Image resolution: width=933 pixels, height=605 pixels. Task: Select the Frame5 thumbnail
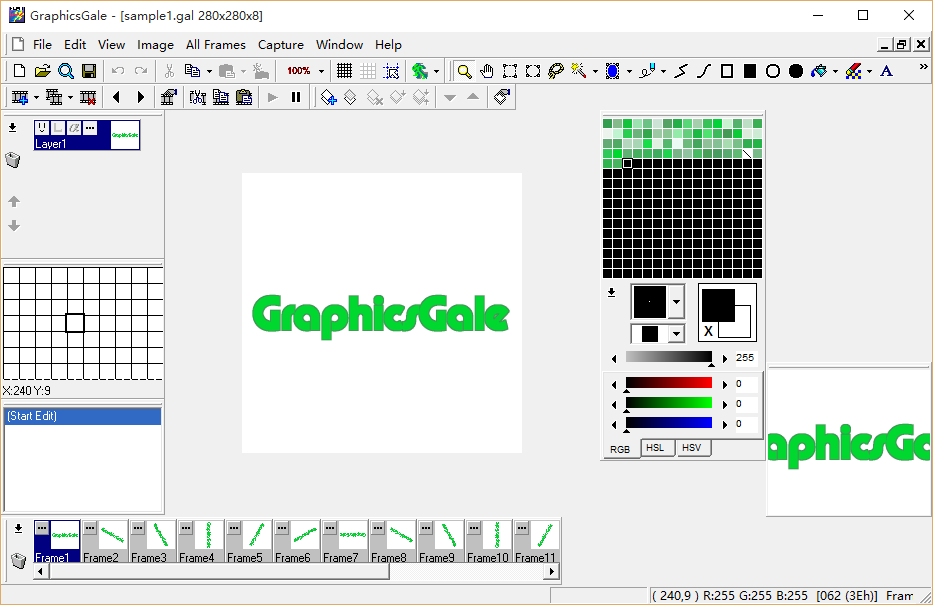(257, 535)
